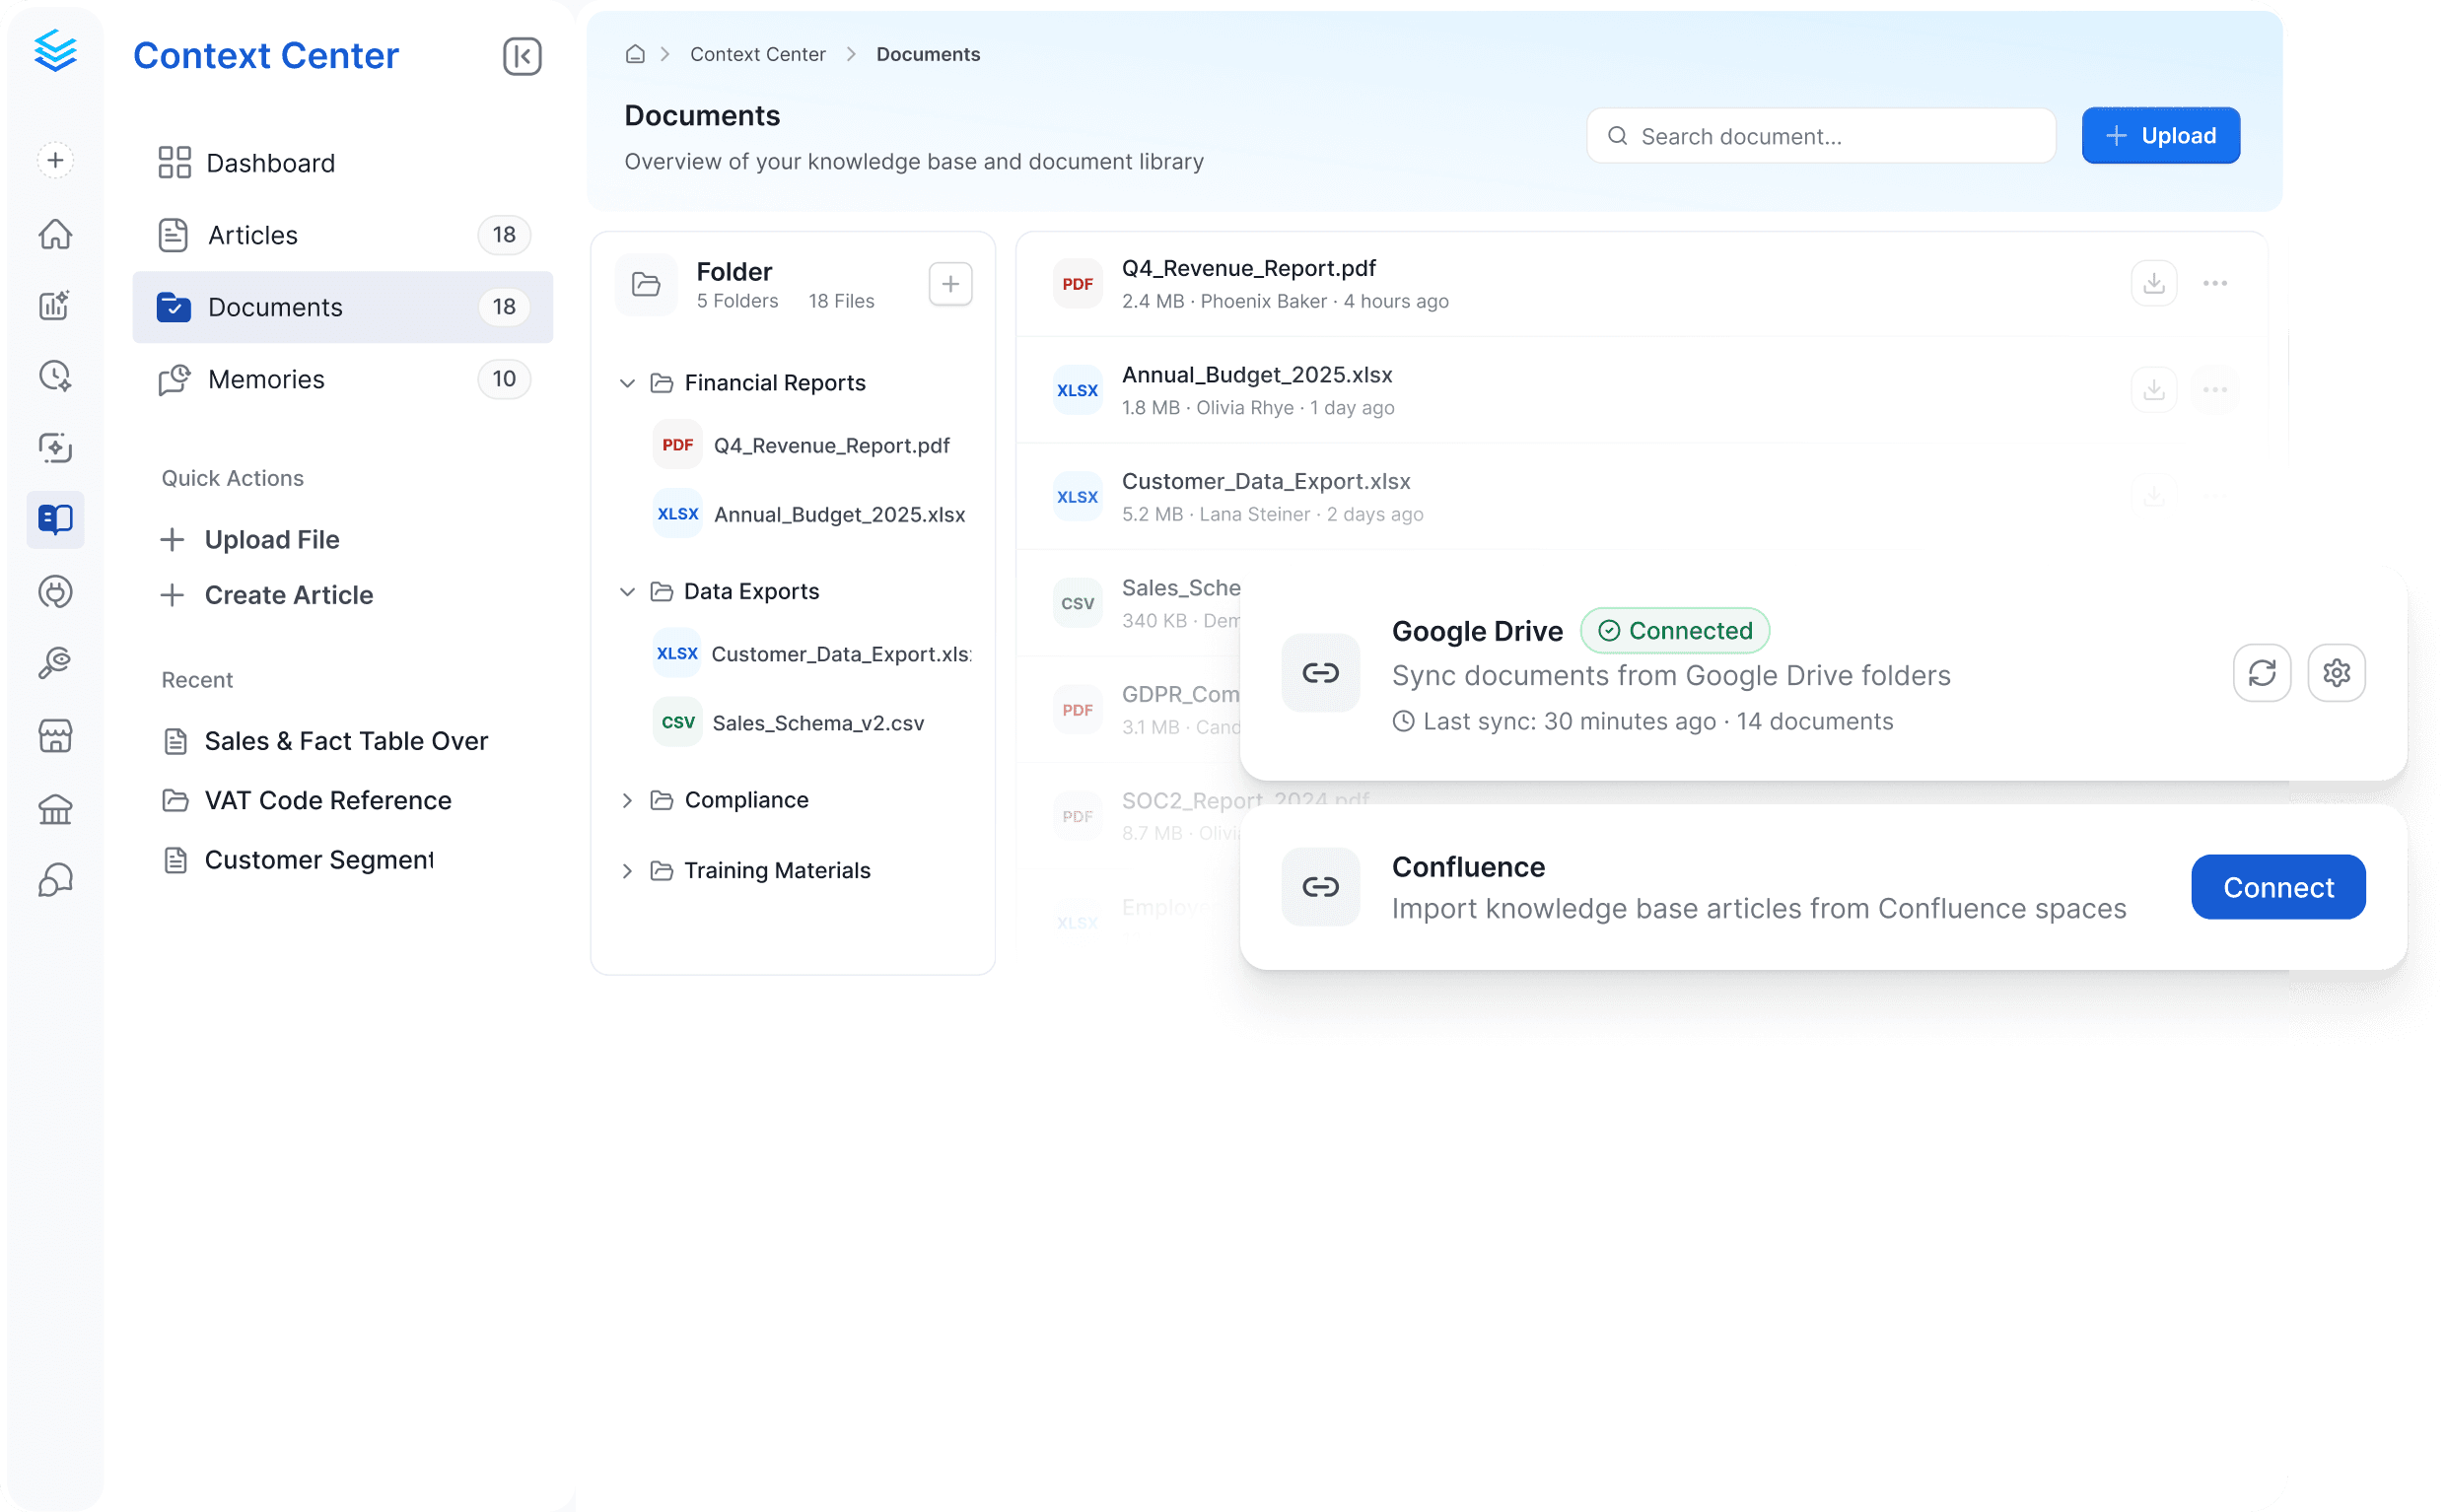2447x1512 pixels.
Task: Click the Connected status badge
Action: coord(1674,631)
